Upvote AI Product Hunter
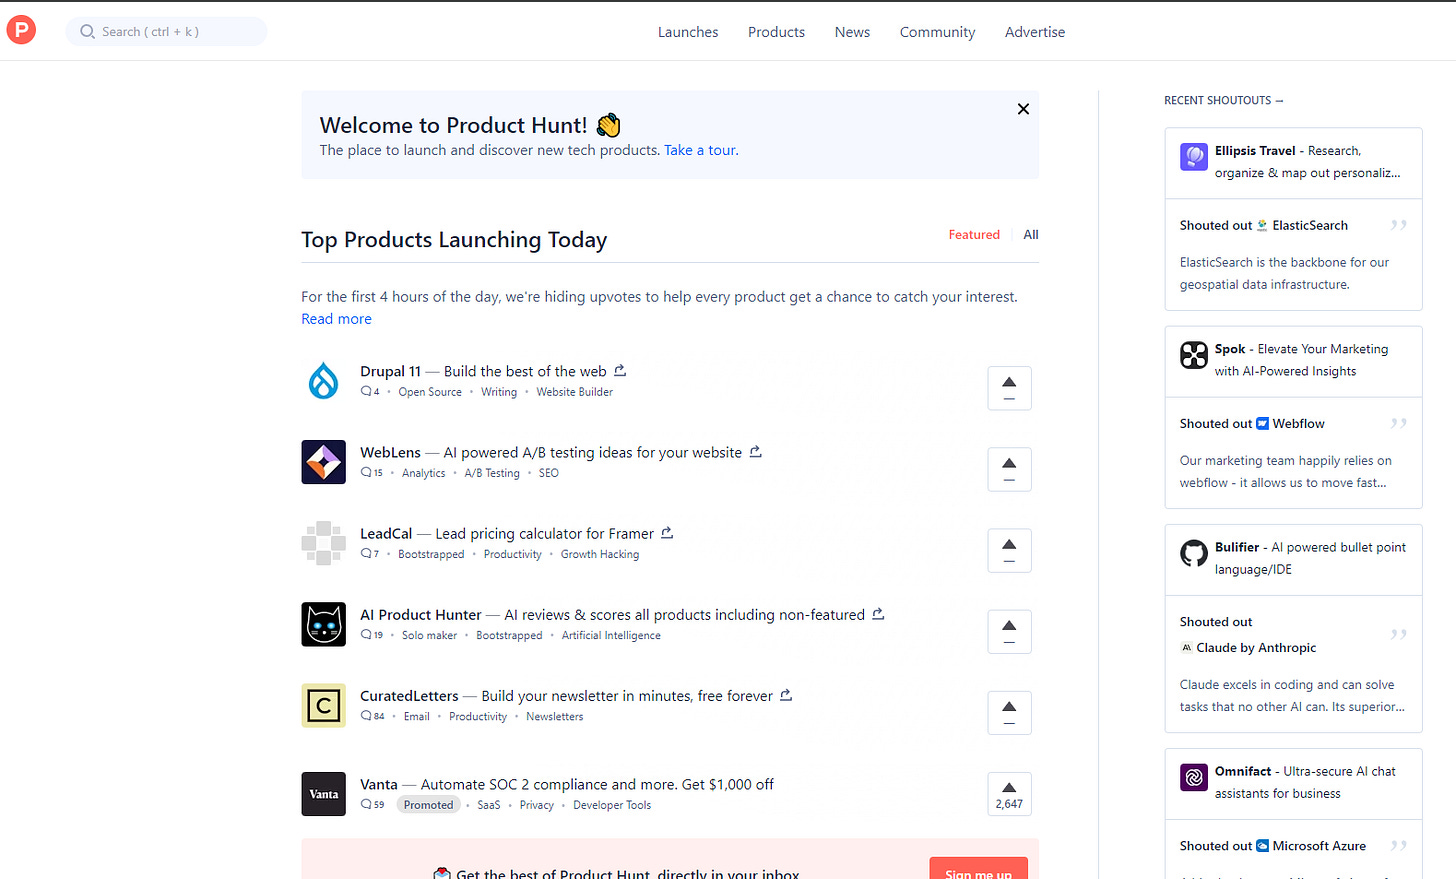This screenshot has height=879, width=1456. (x=1009, y=631)
